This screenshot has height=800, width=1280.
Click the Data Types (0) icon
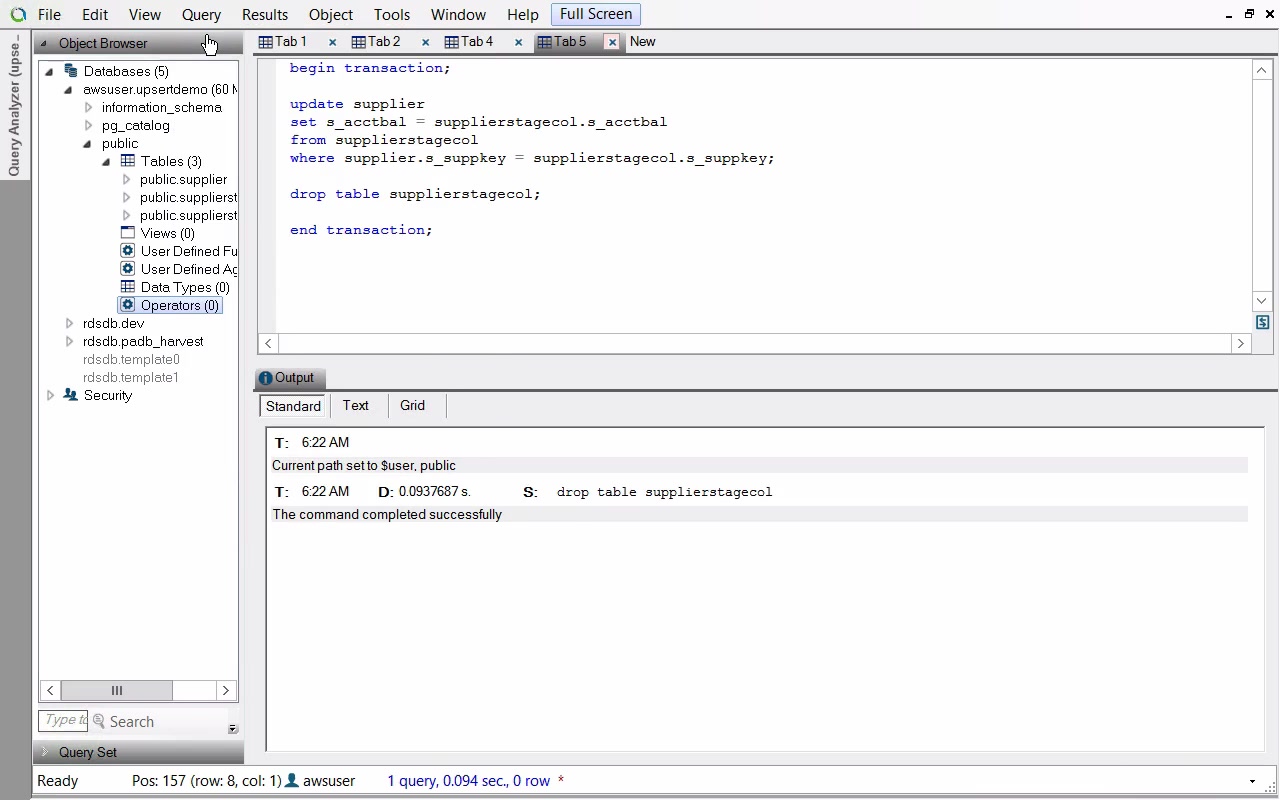pyautogui.click(x=128, y=287)
